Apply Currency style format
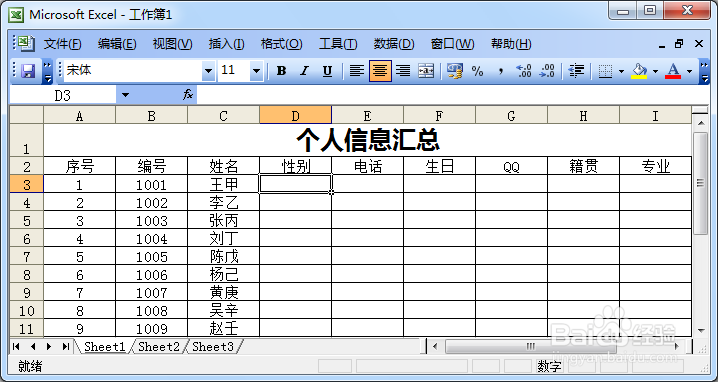This screenshot has width=718, height=382. coord(455,71)
